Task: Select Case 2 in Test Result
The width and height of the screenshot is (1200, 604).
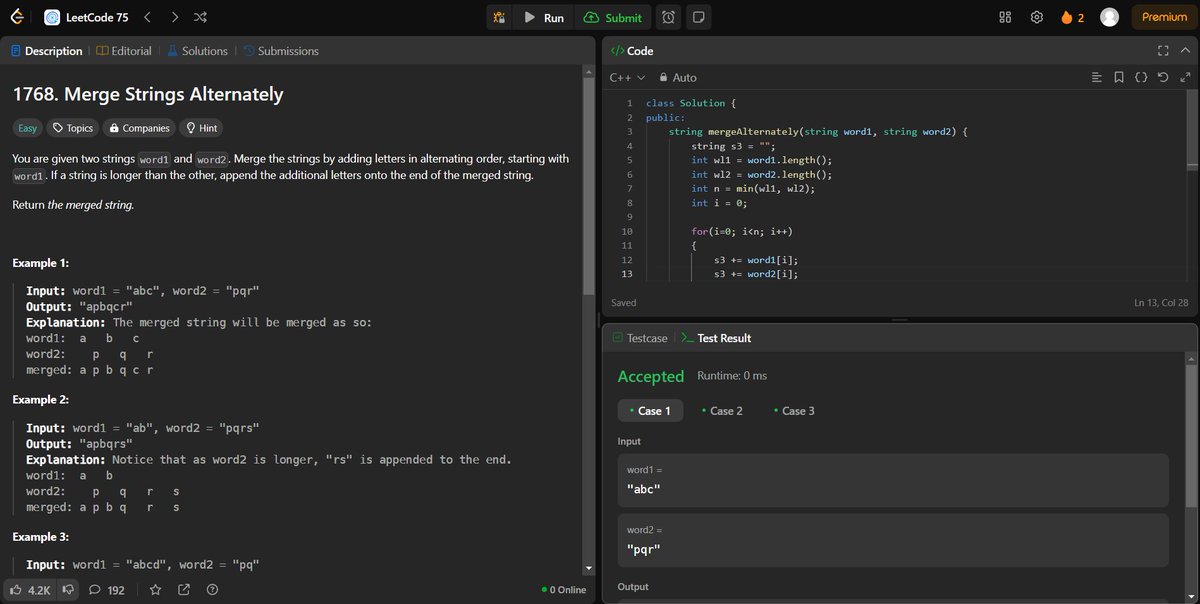Action: click(722, 410)
